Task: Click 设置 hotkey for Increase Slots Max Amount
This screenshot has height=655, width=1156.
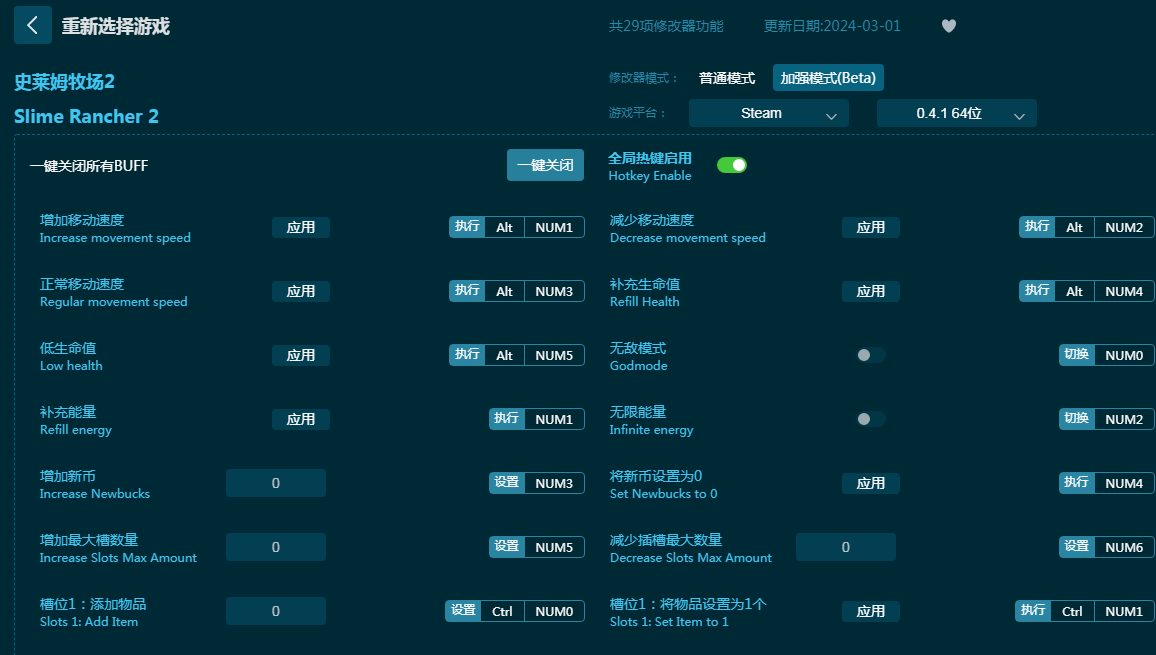Action: [x=507, y=547]
